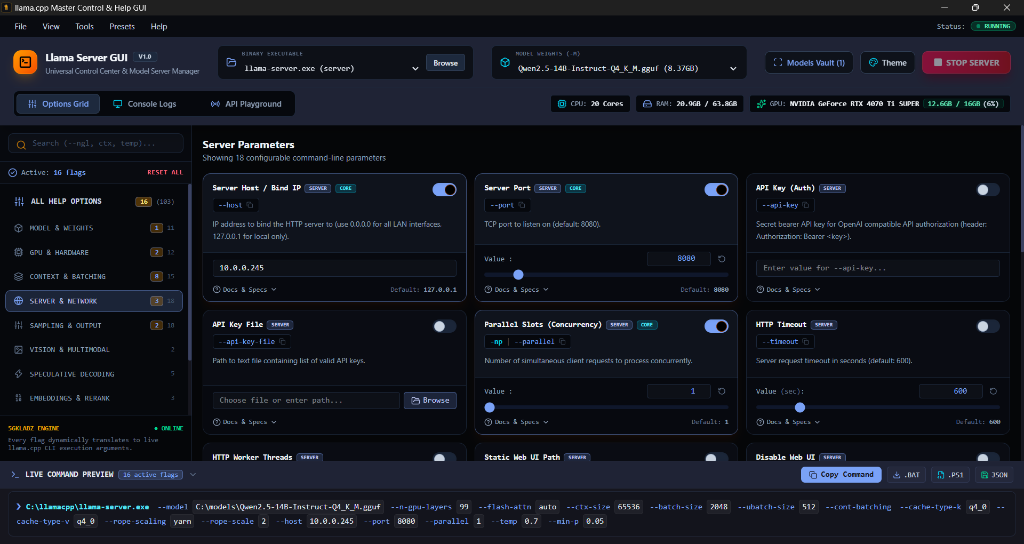Export command as .BAT file
Screen dimensions: 1024x544
[x=906, y=475]
